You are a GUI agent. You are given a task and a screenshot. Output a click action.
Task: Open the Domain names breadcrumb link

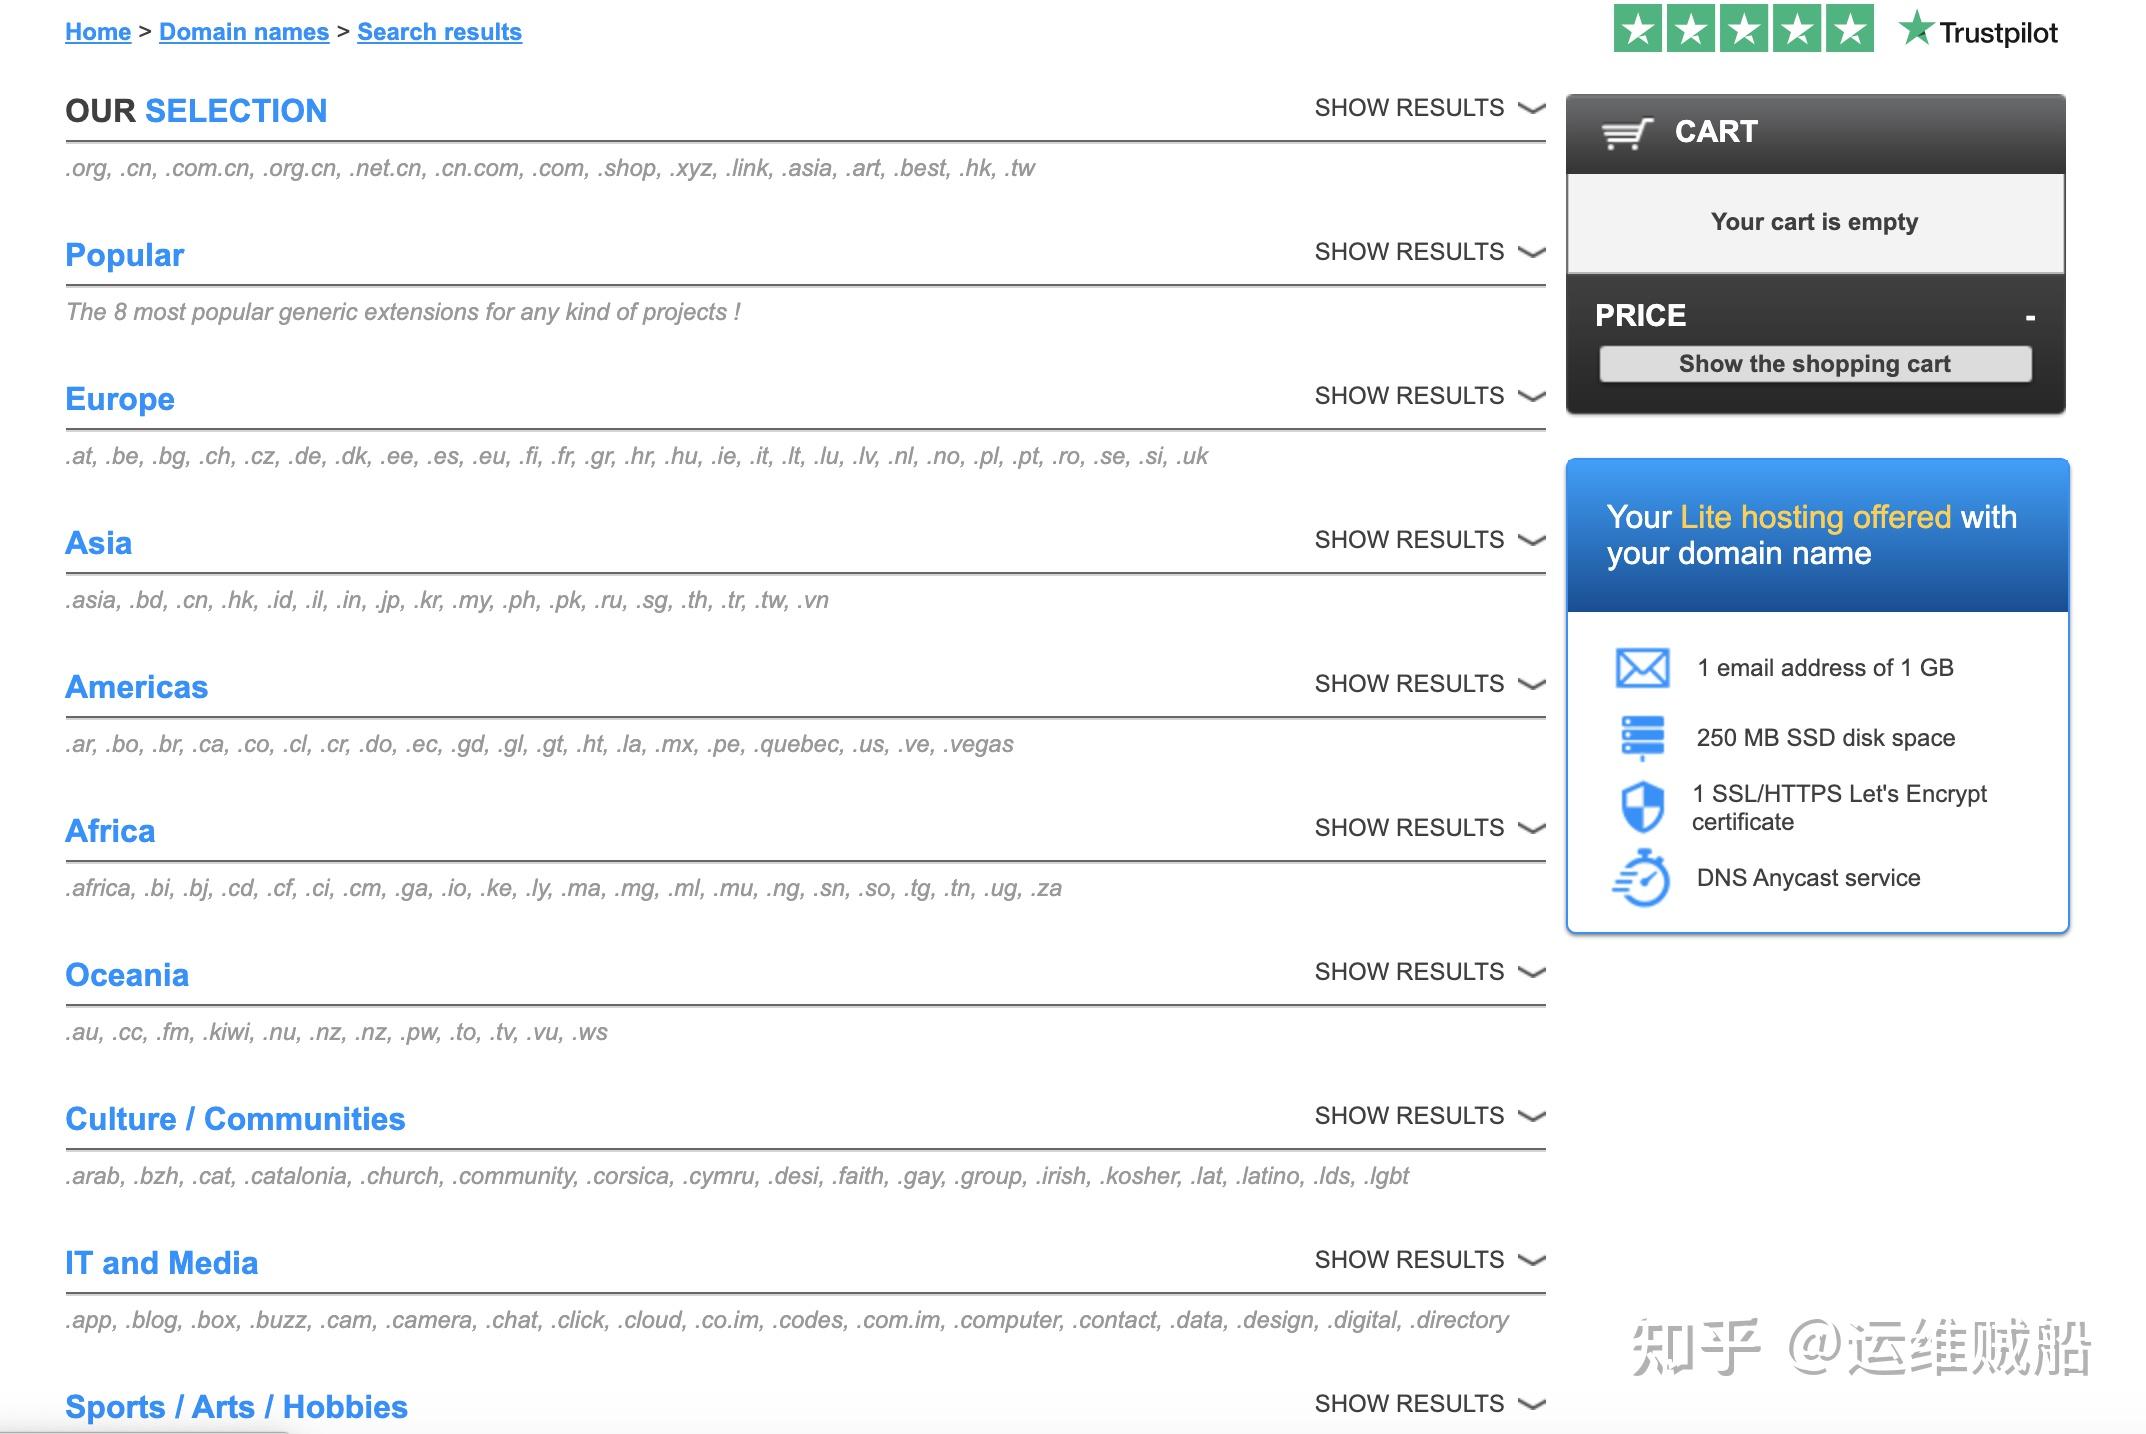(244, 32)
